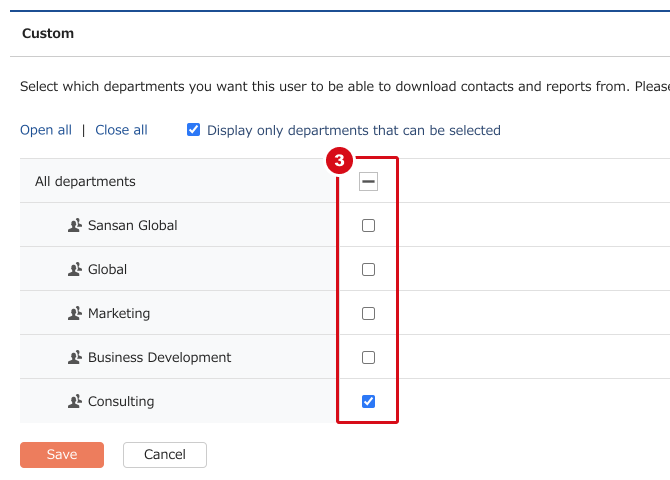Uncheck Display only departments that can be selected
The image size is (670, 480).
coord(194,130)
